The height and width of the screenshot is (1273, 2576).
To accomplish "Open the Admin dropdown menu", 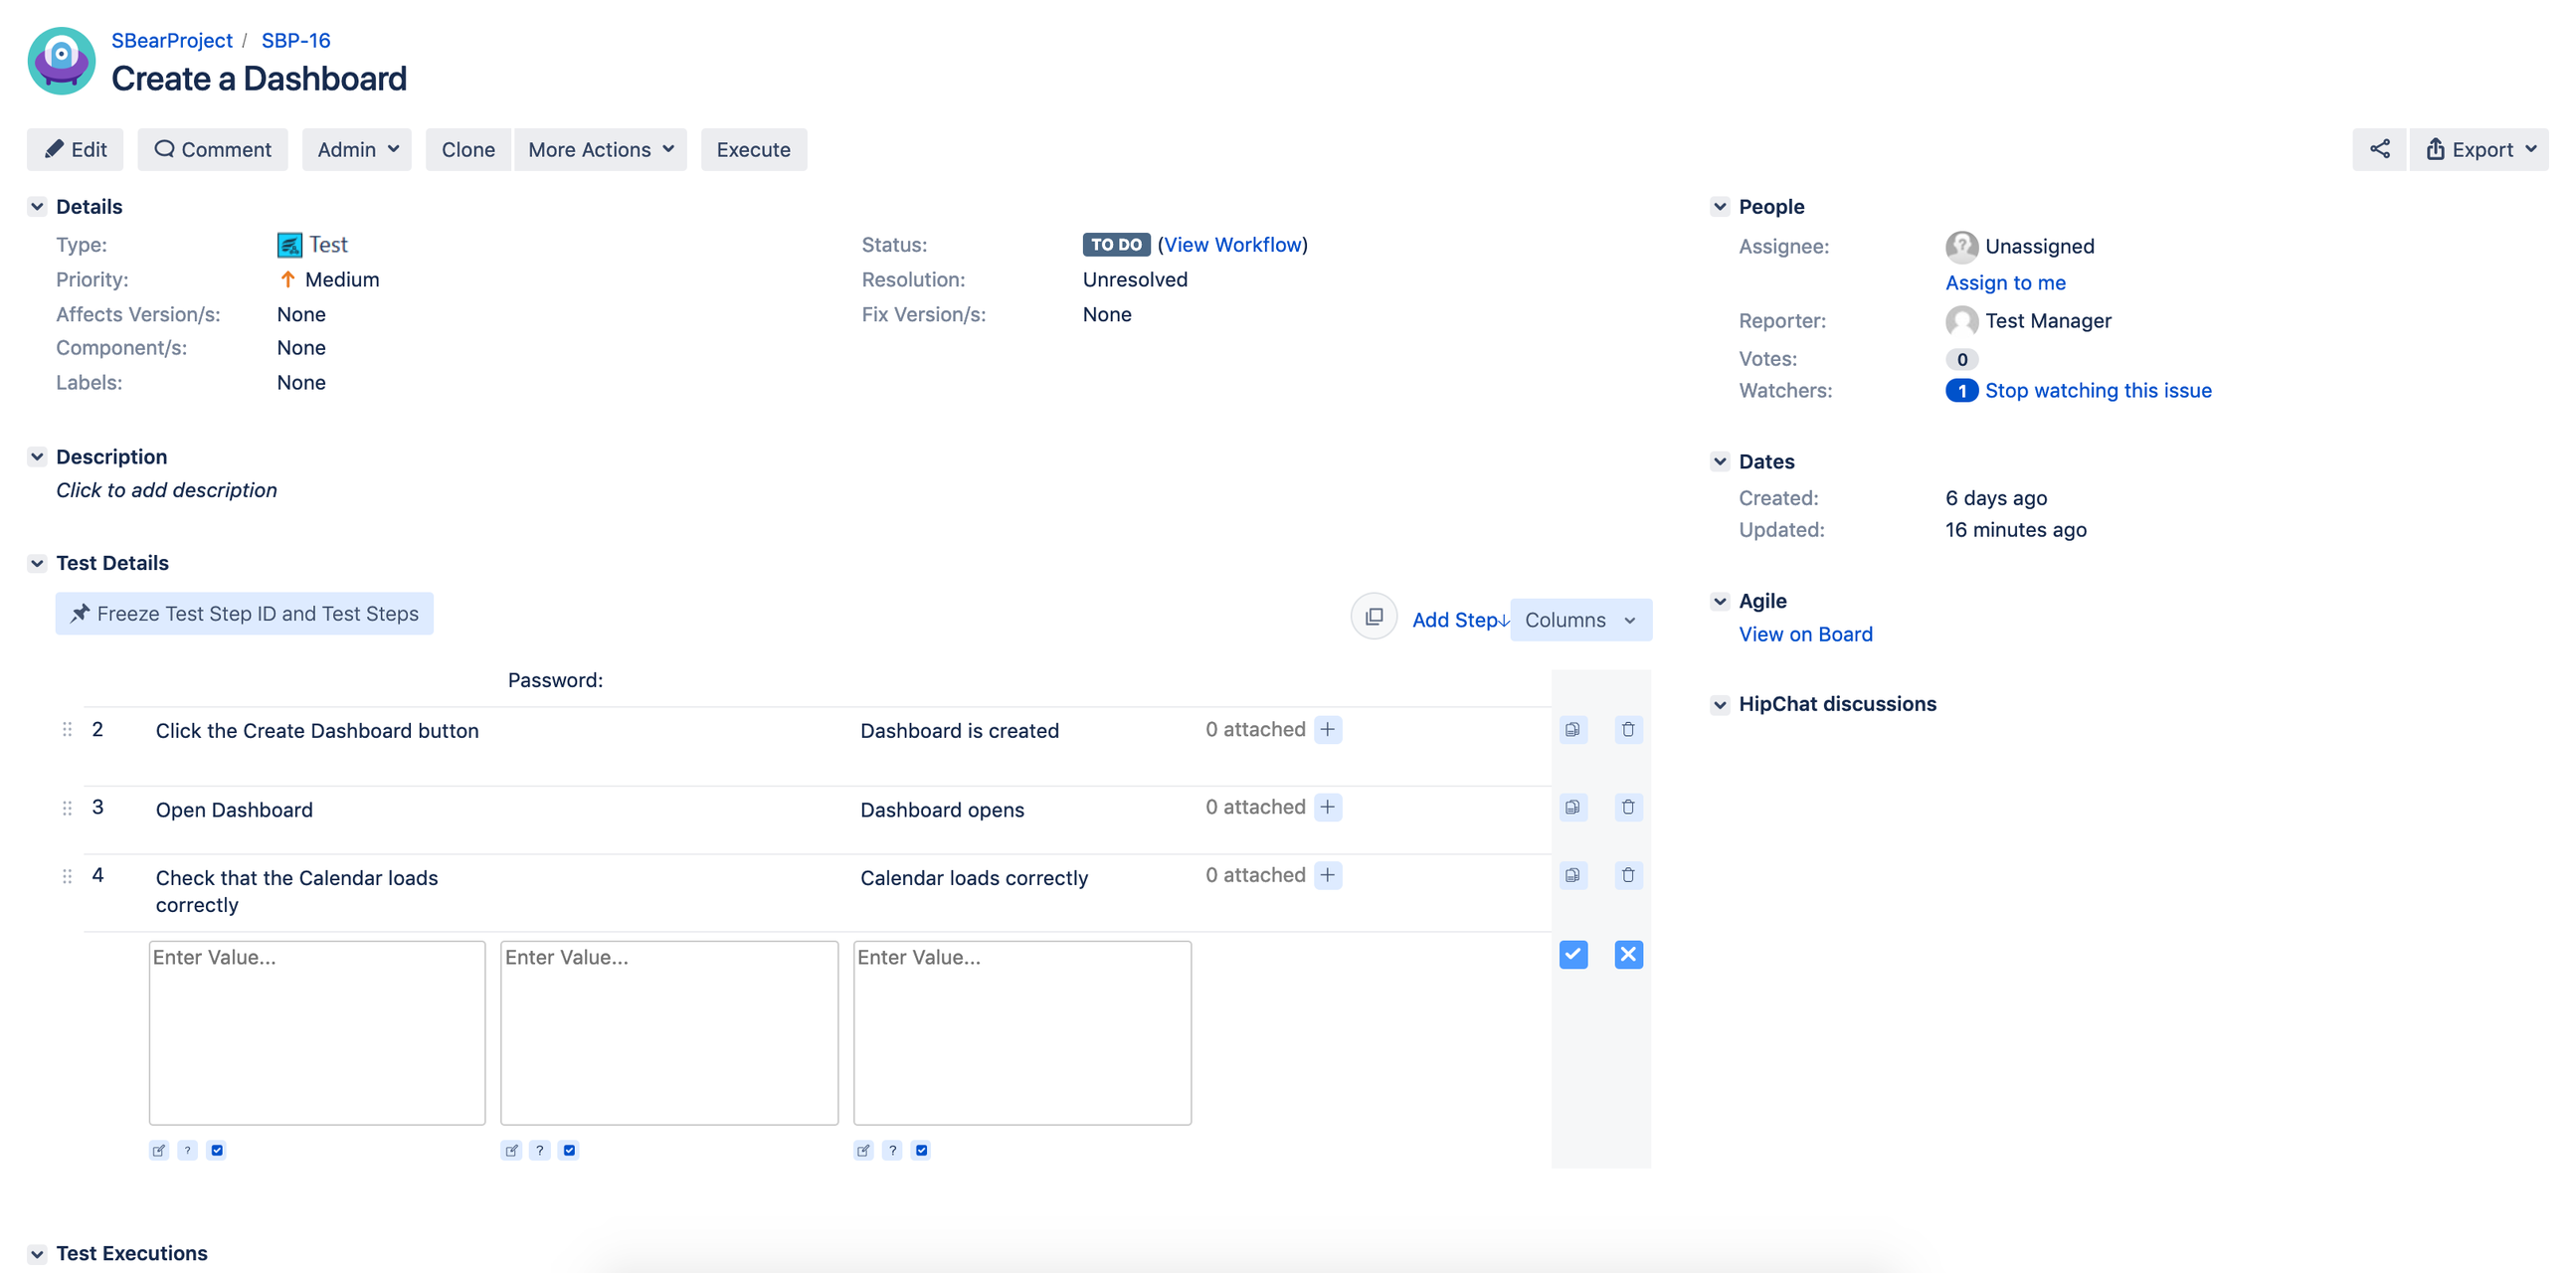I will 355,149.
